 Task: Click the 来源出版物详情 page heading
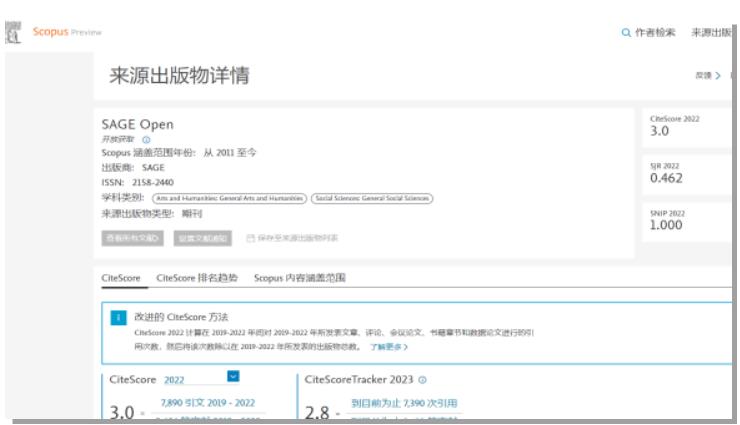(x=179, y=75)
